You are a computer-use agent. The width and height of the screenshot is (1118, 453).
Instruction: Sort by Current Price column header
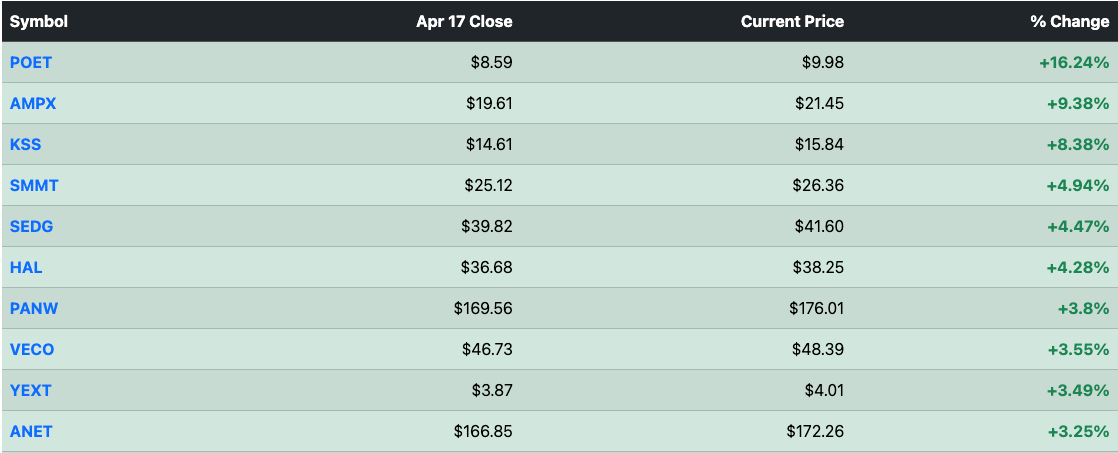(792, 21)
